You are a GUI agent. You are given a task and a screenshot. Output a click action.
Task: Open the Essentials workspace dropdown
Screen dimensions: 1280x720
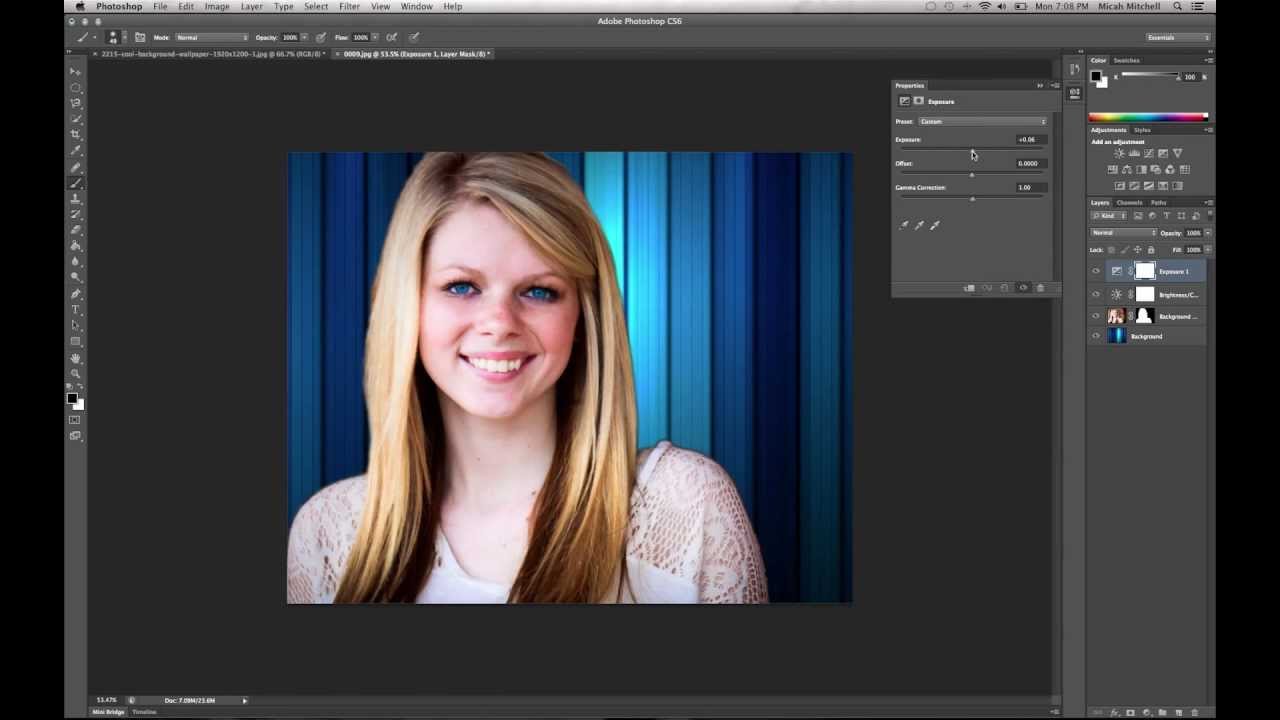coord(1178,37)
